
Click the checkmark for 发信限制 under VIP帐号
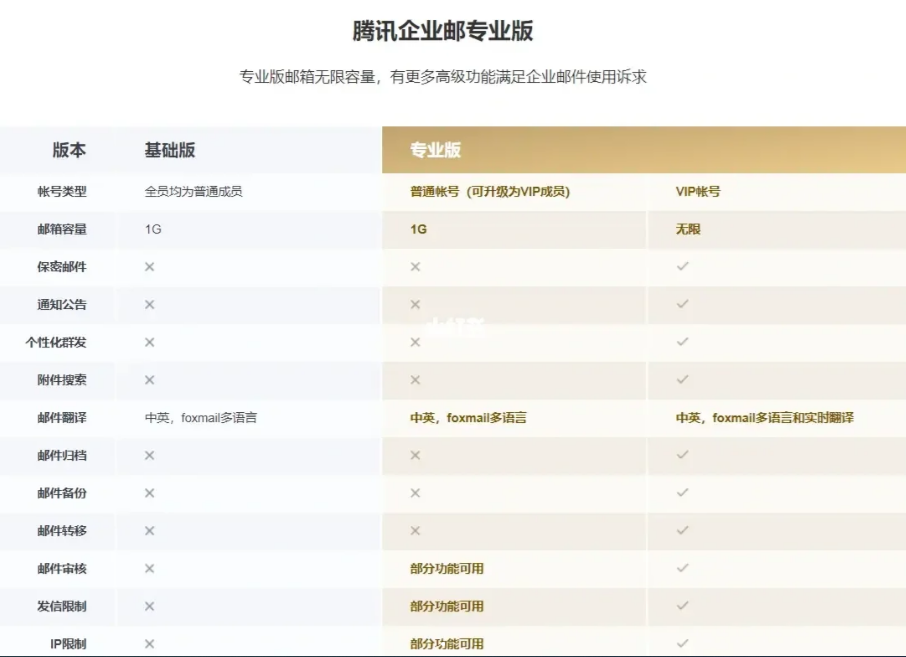(682, 606)
